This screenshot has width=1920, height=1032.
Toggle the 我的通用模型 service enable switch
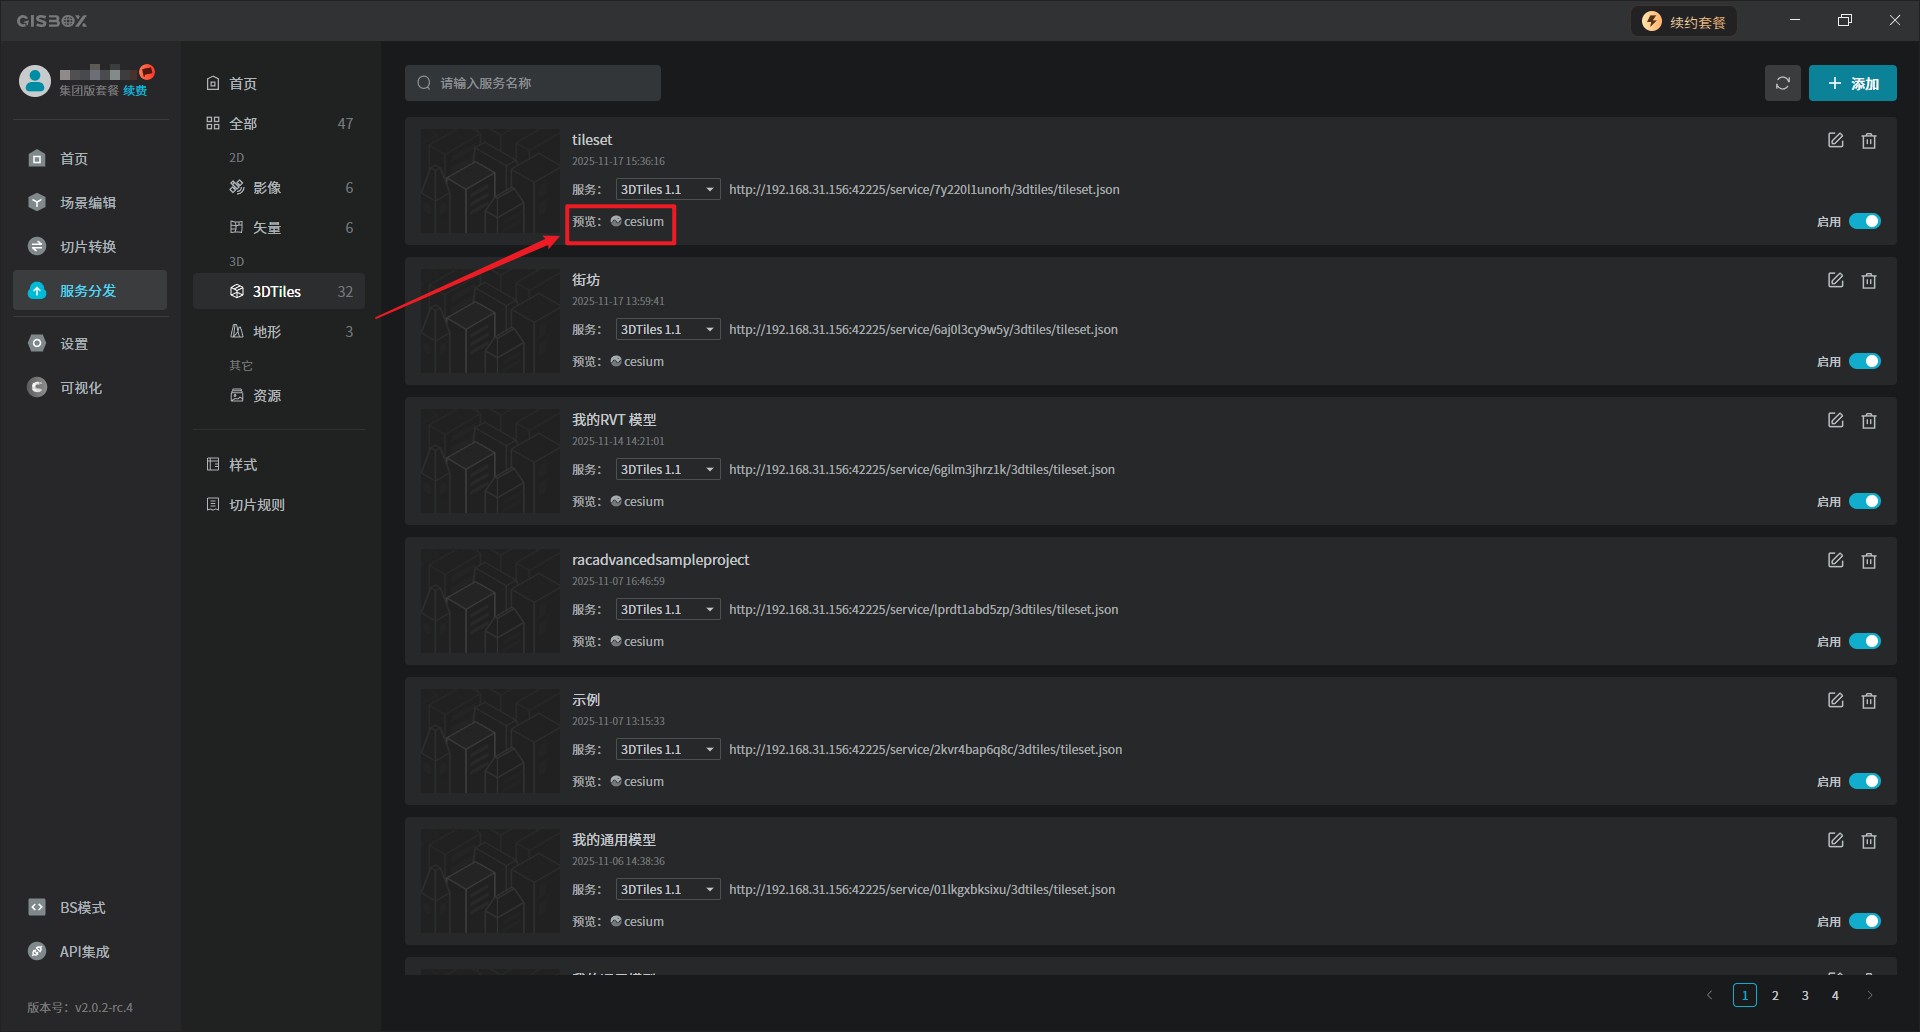pyautogui.click(x=1864, y=921)
